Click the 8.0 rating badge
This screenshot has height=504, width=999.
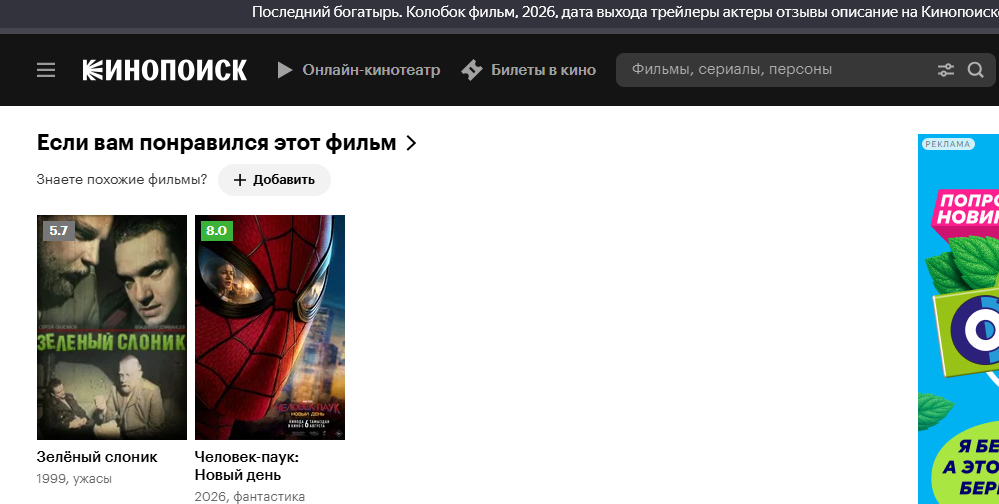click(x=217, y=231)
